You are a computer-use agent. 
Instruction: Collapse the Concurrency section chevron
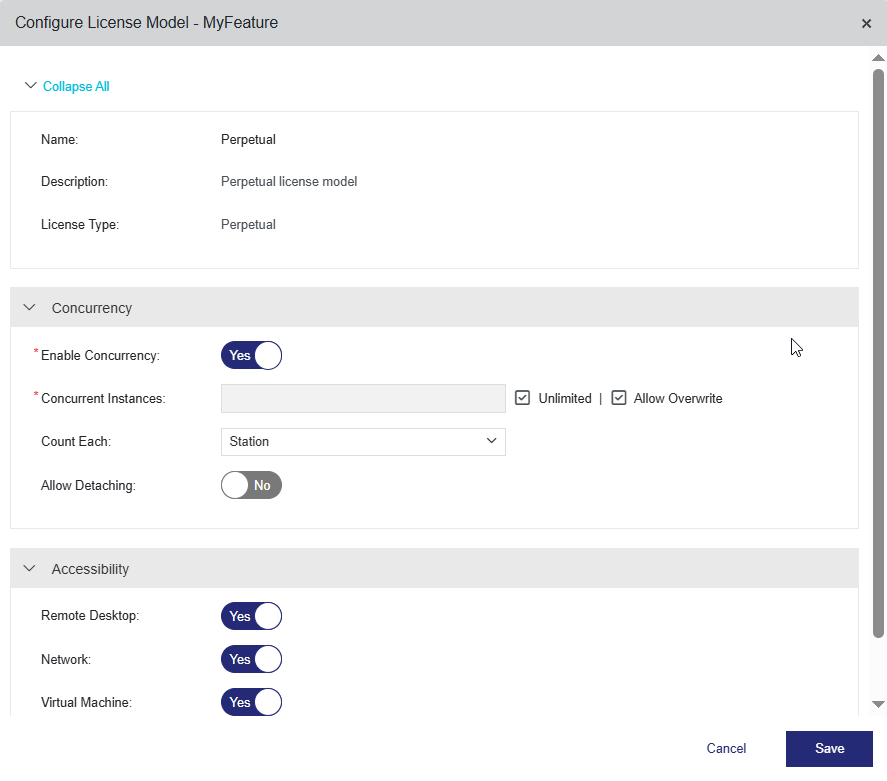tap(29, 308)
